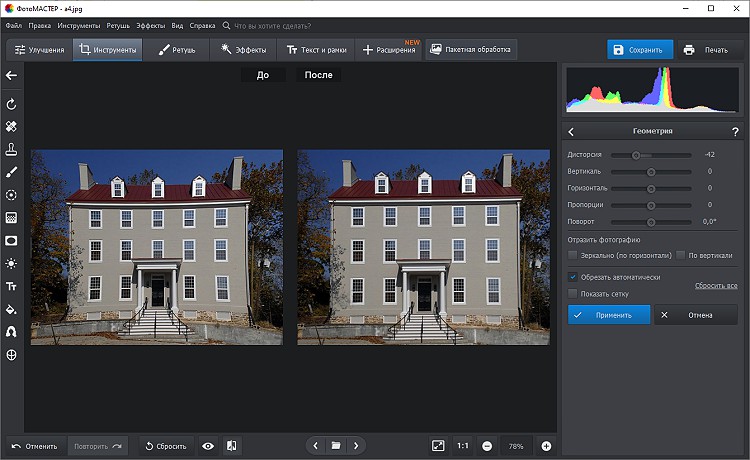750x460 pixels.
Task: Uncheck Обрезать автоматически checkbox
Action: (x=573, y=277)
